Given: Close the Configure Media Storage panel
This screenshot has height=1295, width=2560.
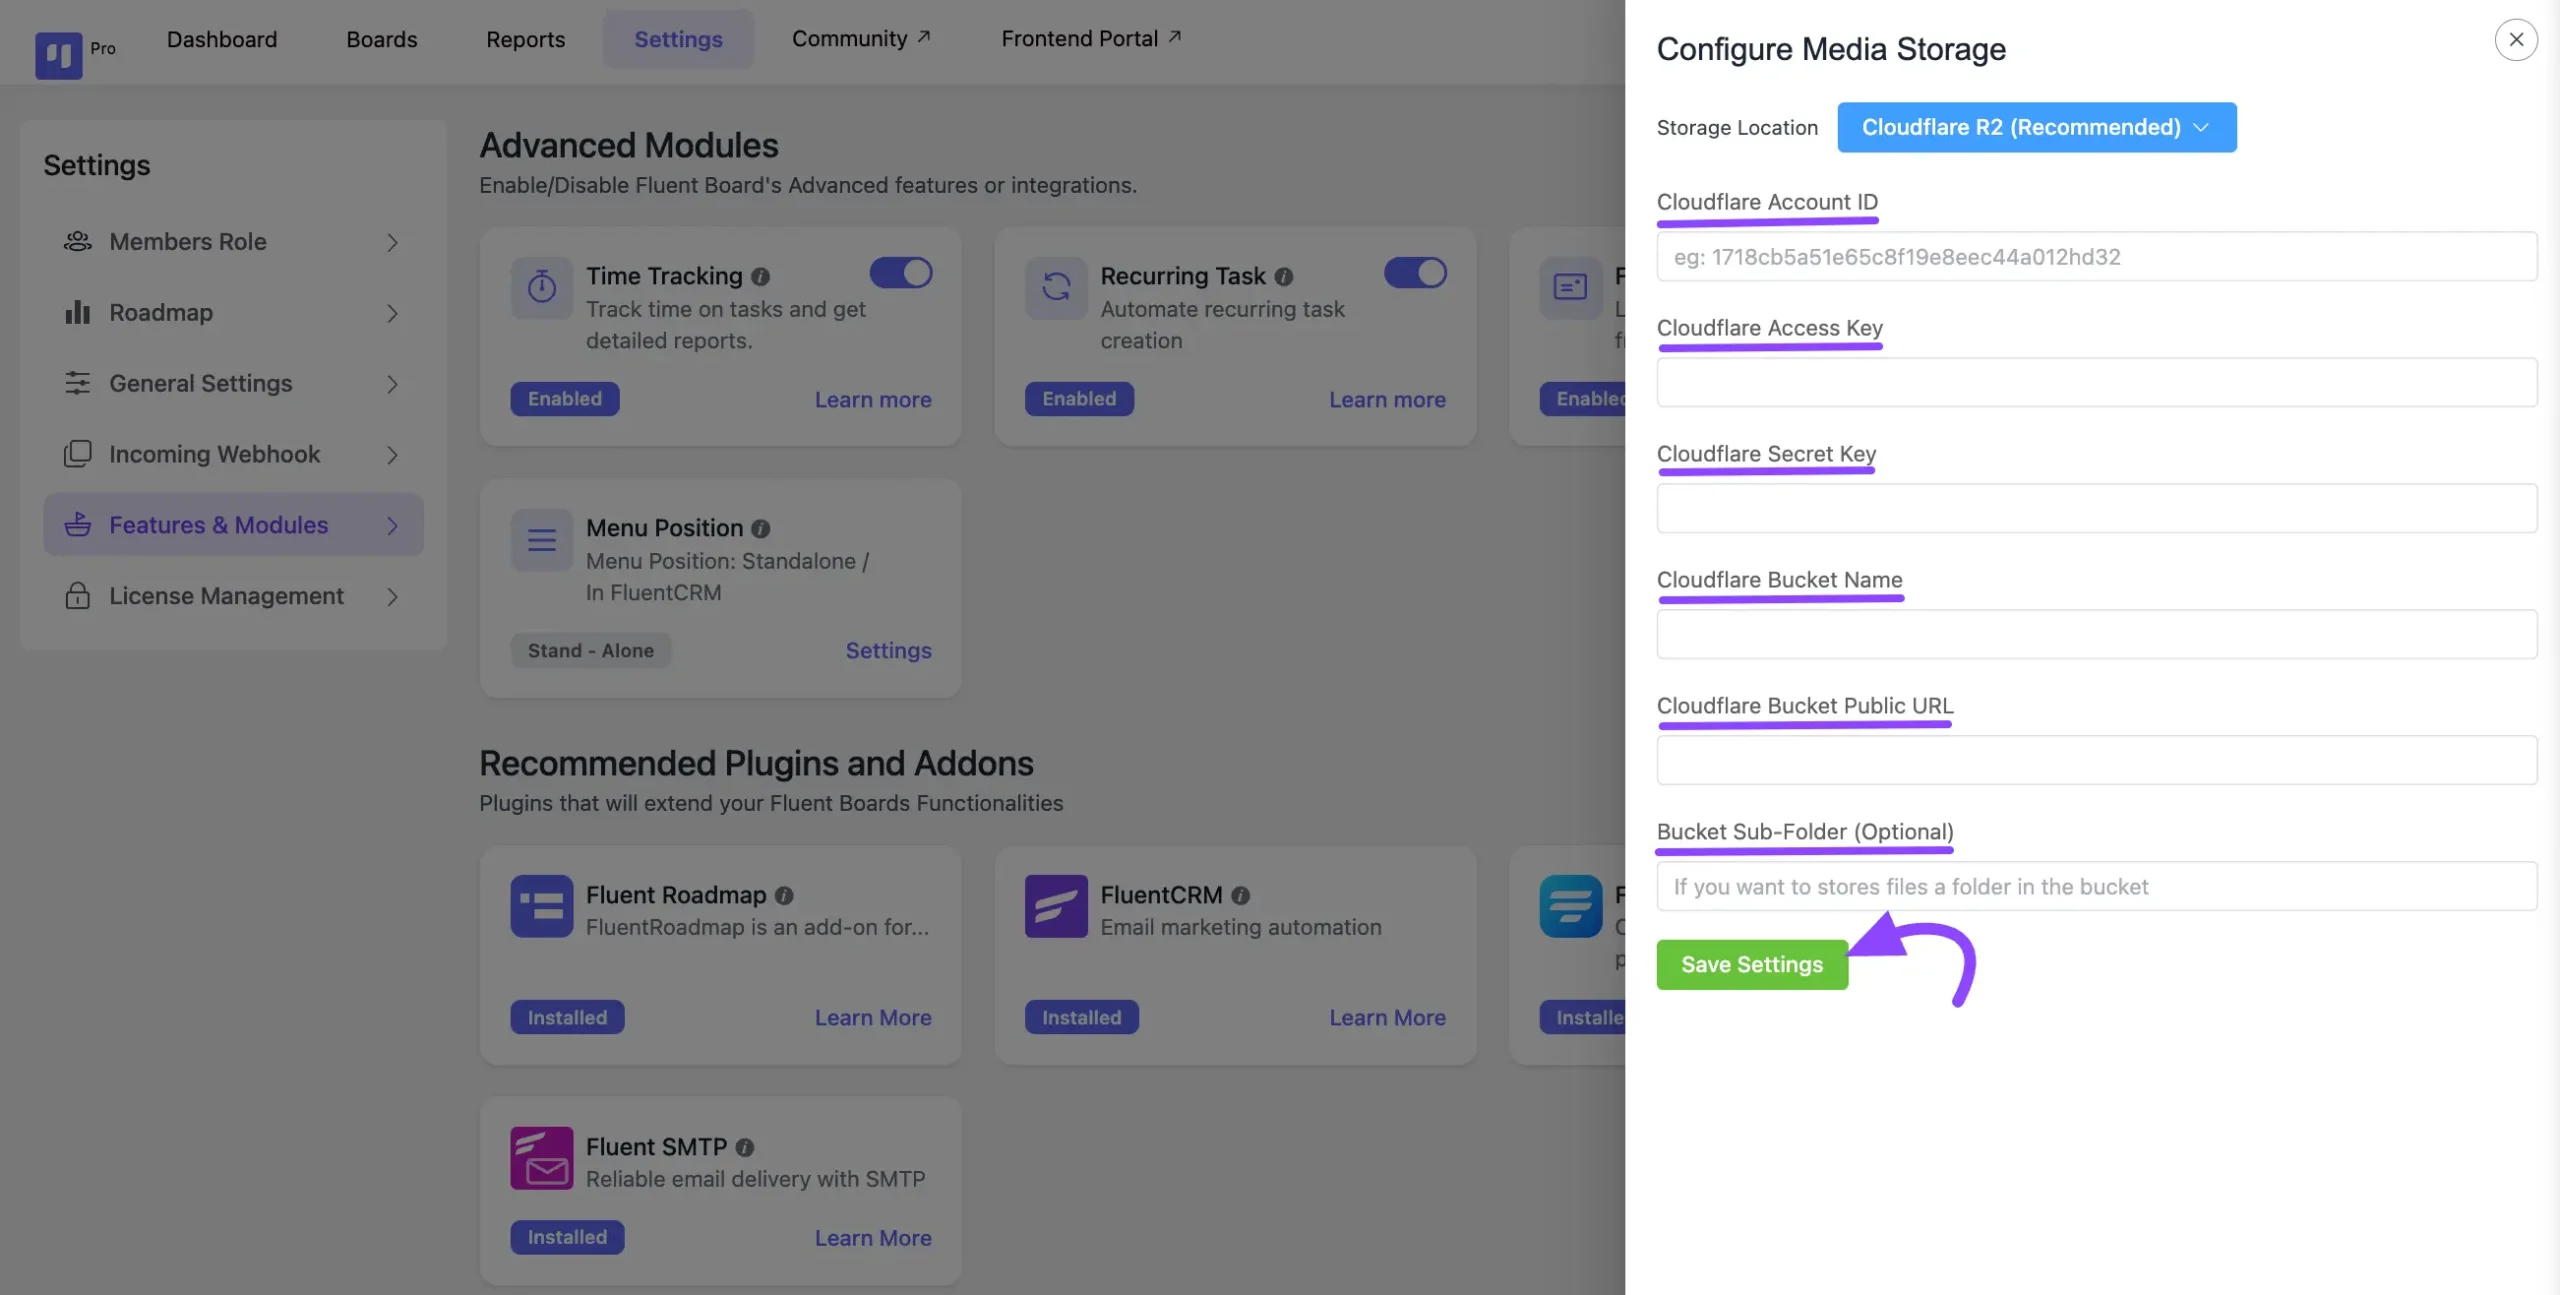Looking at the screenshot, I should 2516,40.
